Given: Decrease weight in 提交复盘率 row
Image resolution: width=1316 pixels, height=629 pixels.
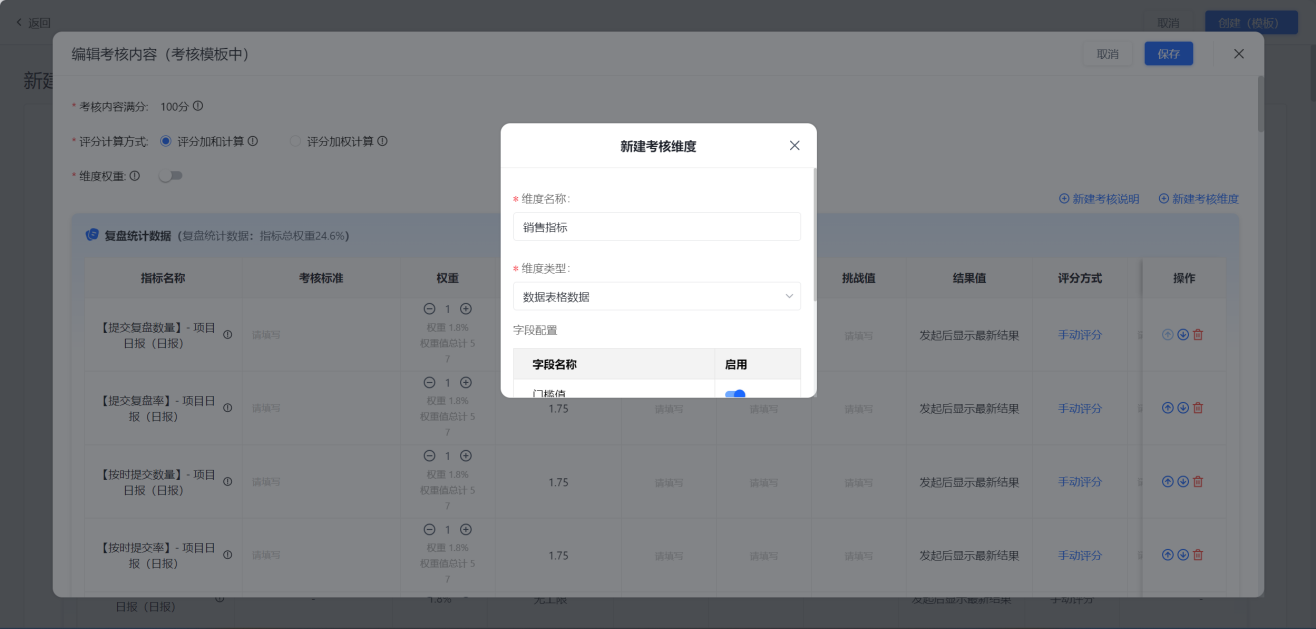Looking at the screenshot, I should (430, 382).
